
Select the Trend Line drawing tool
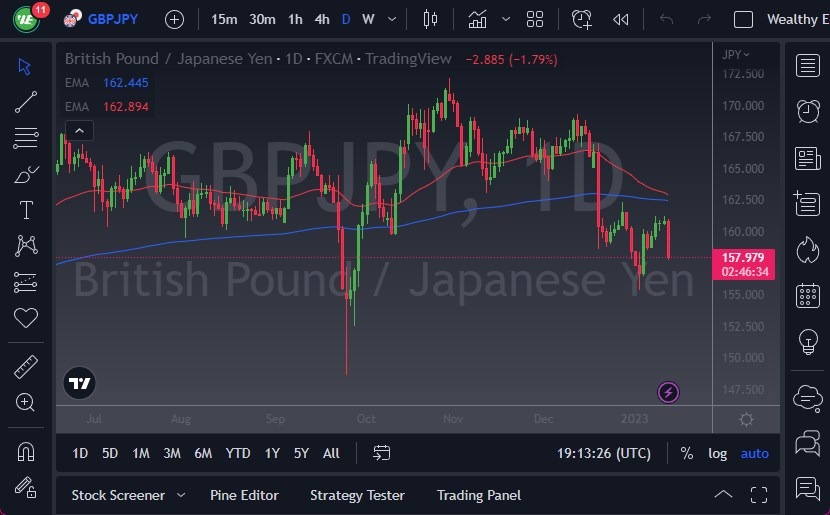coord(26,101)
